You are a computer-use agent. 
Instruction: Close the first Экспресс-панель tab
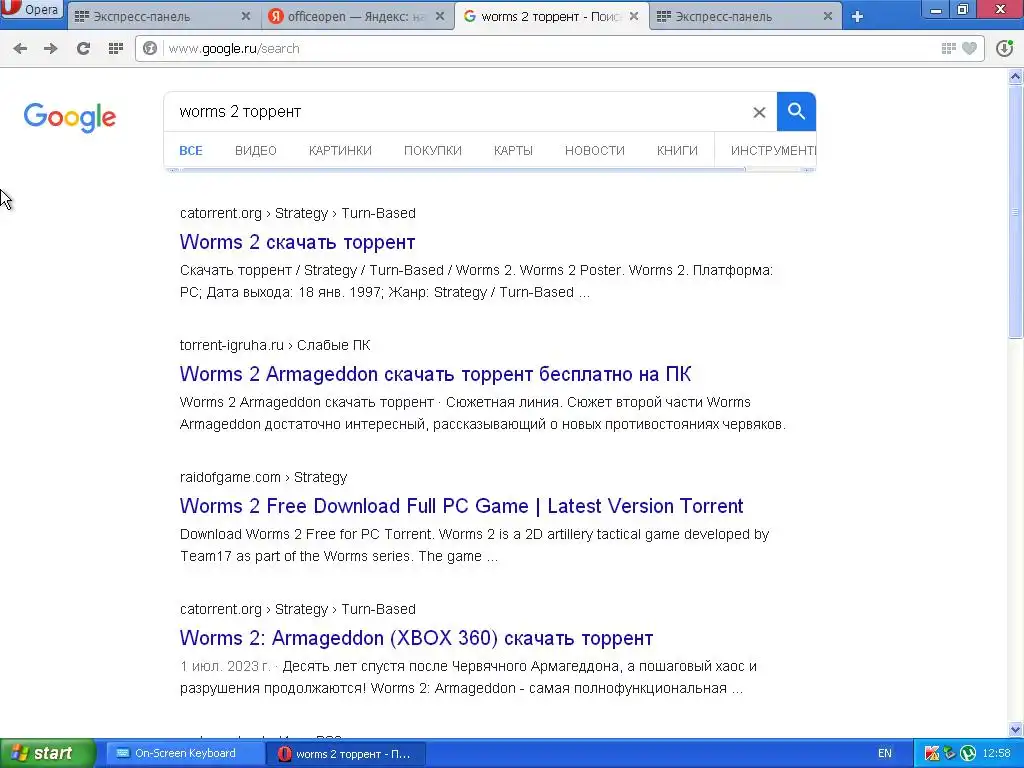click(246, 16)
